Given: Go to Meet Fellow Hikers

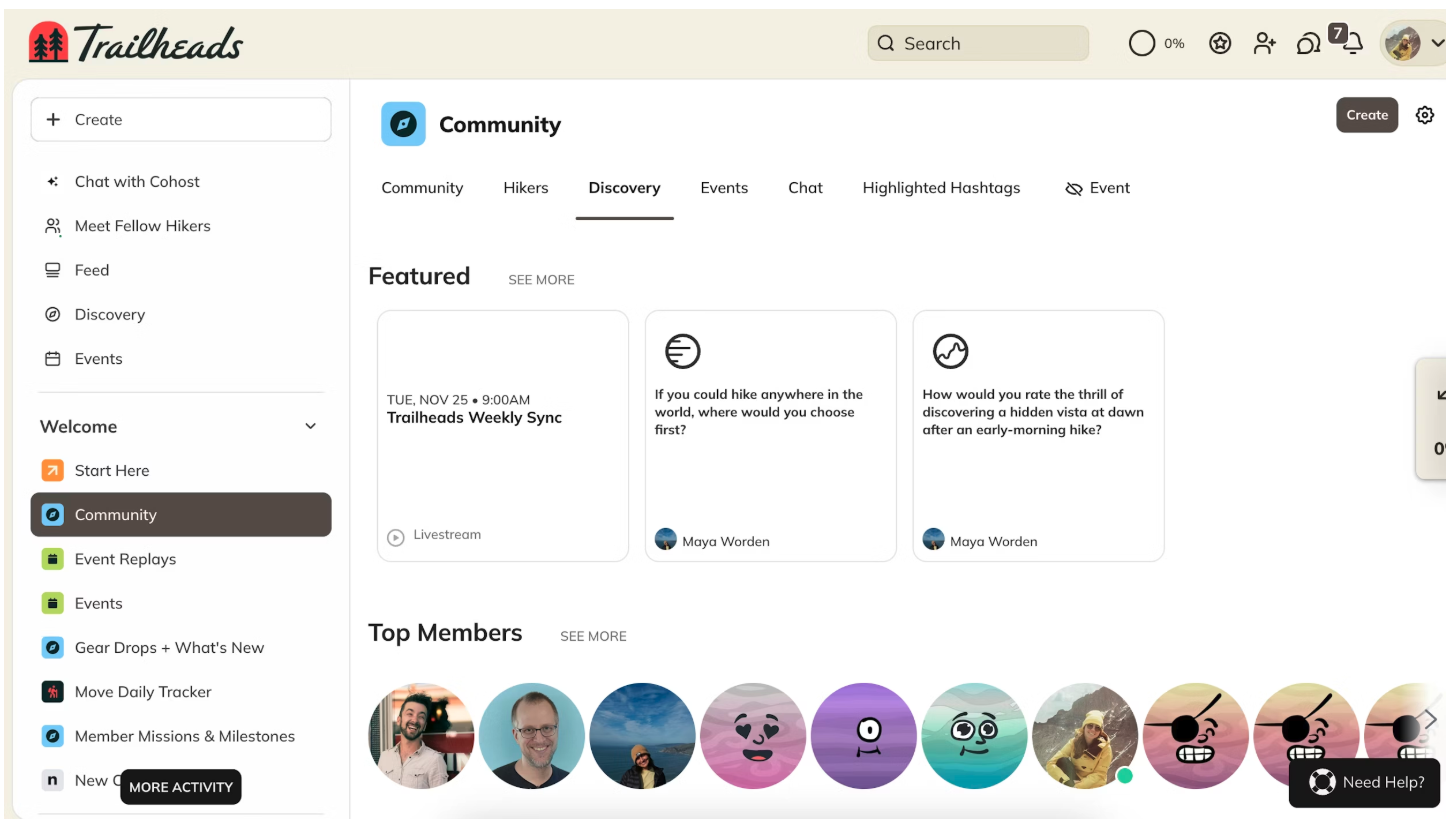Looking at the screenshot, I should click(x=181, y=226).
